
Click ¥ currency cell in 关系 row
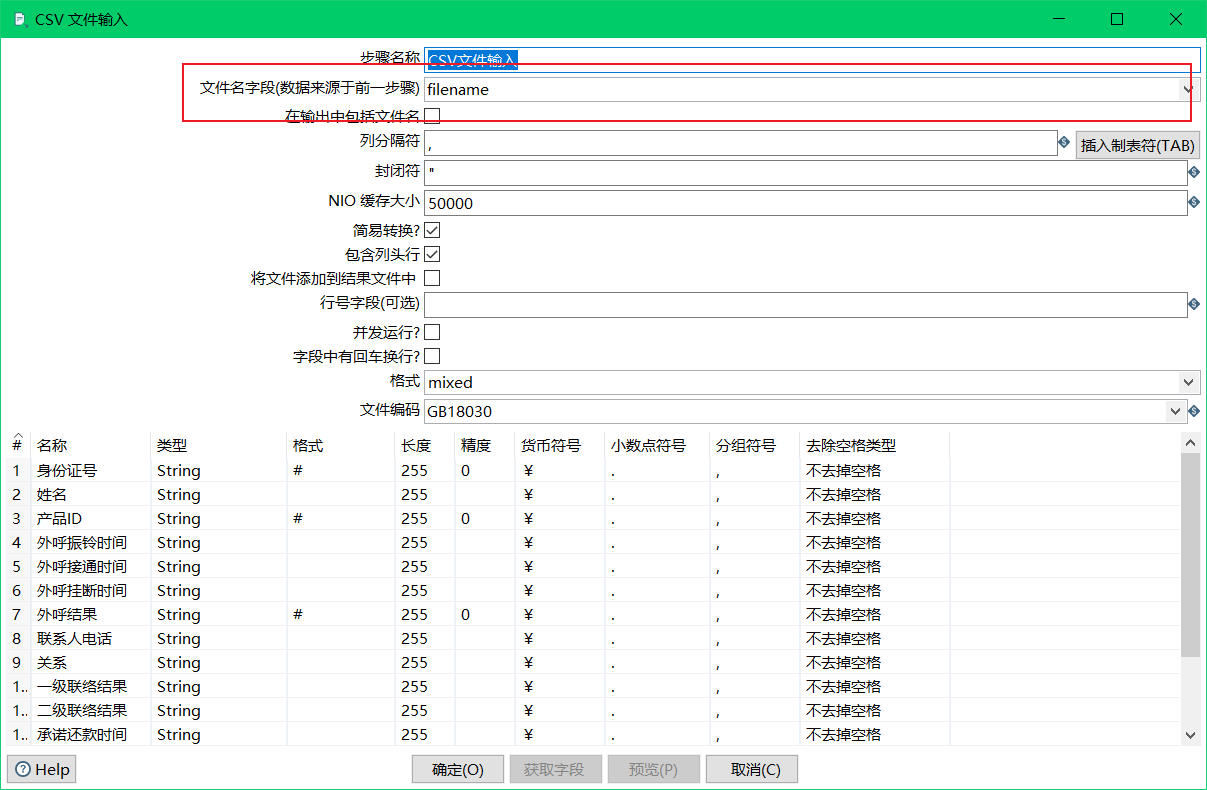click(560, 662)
